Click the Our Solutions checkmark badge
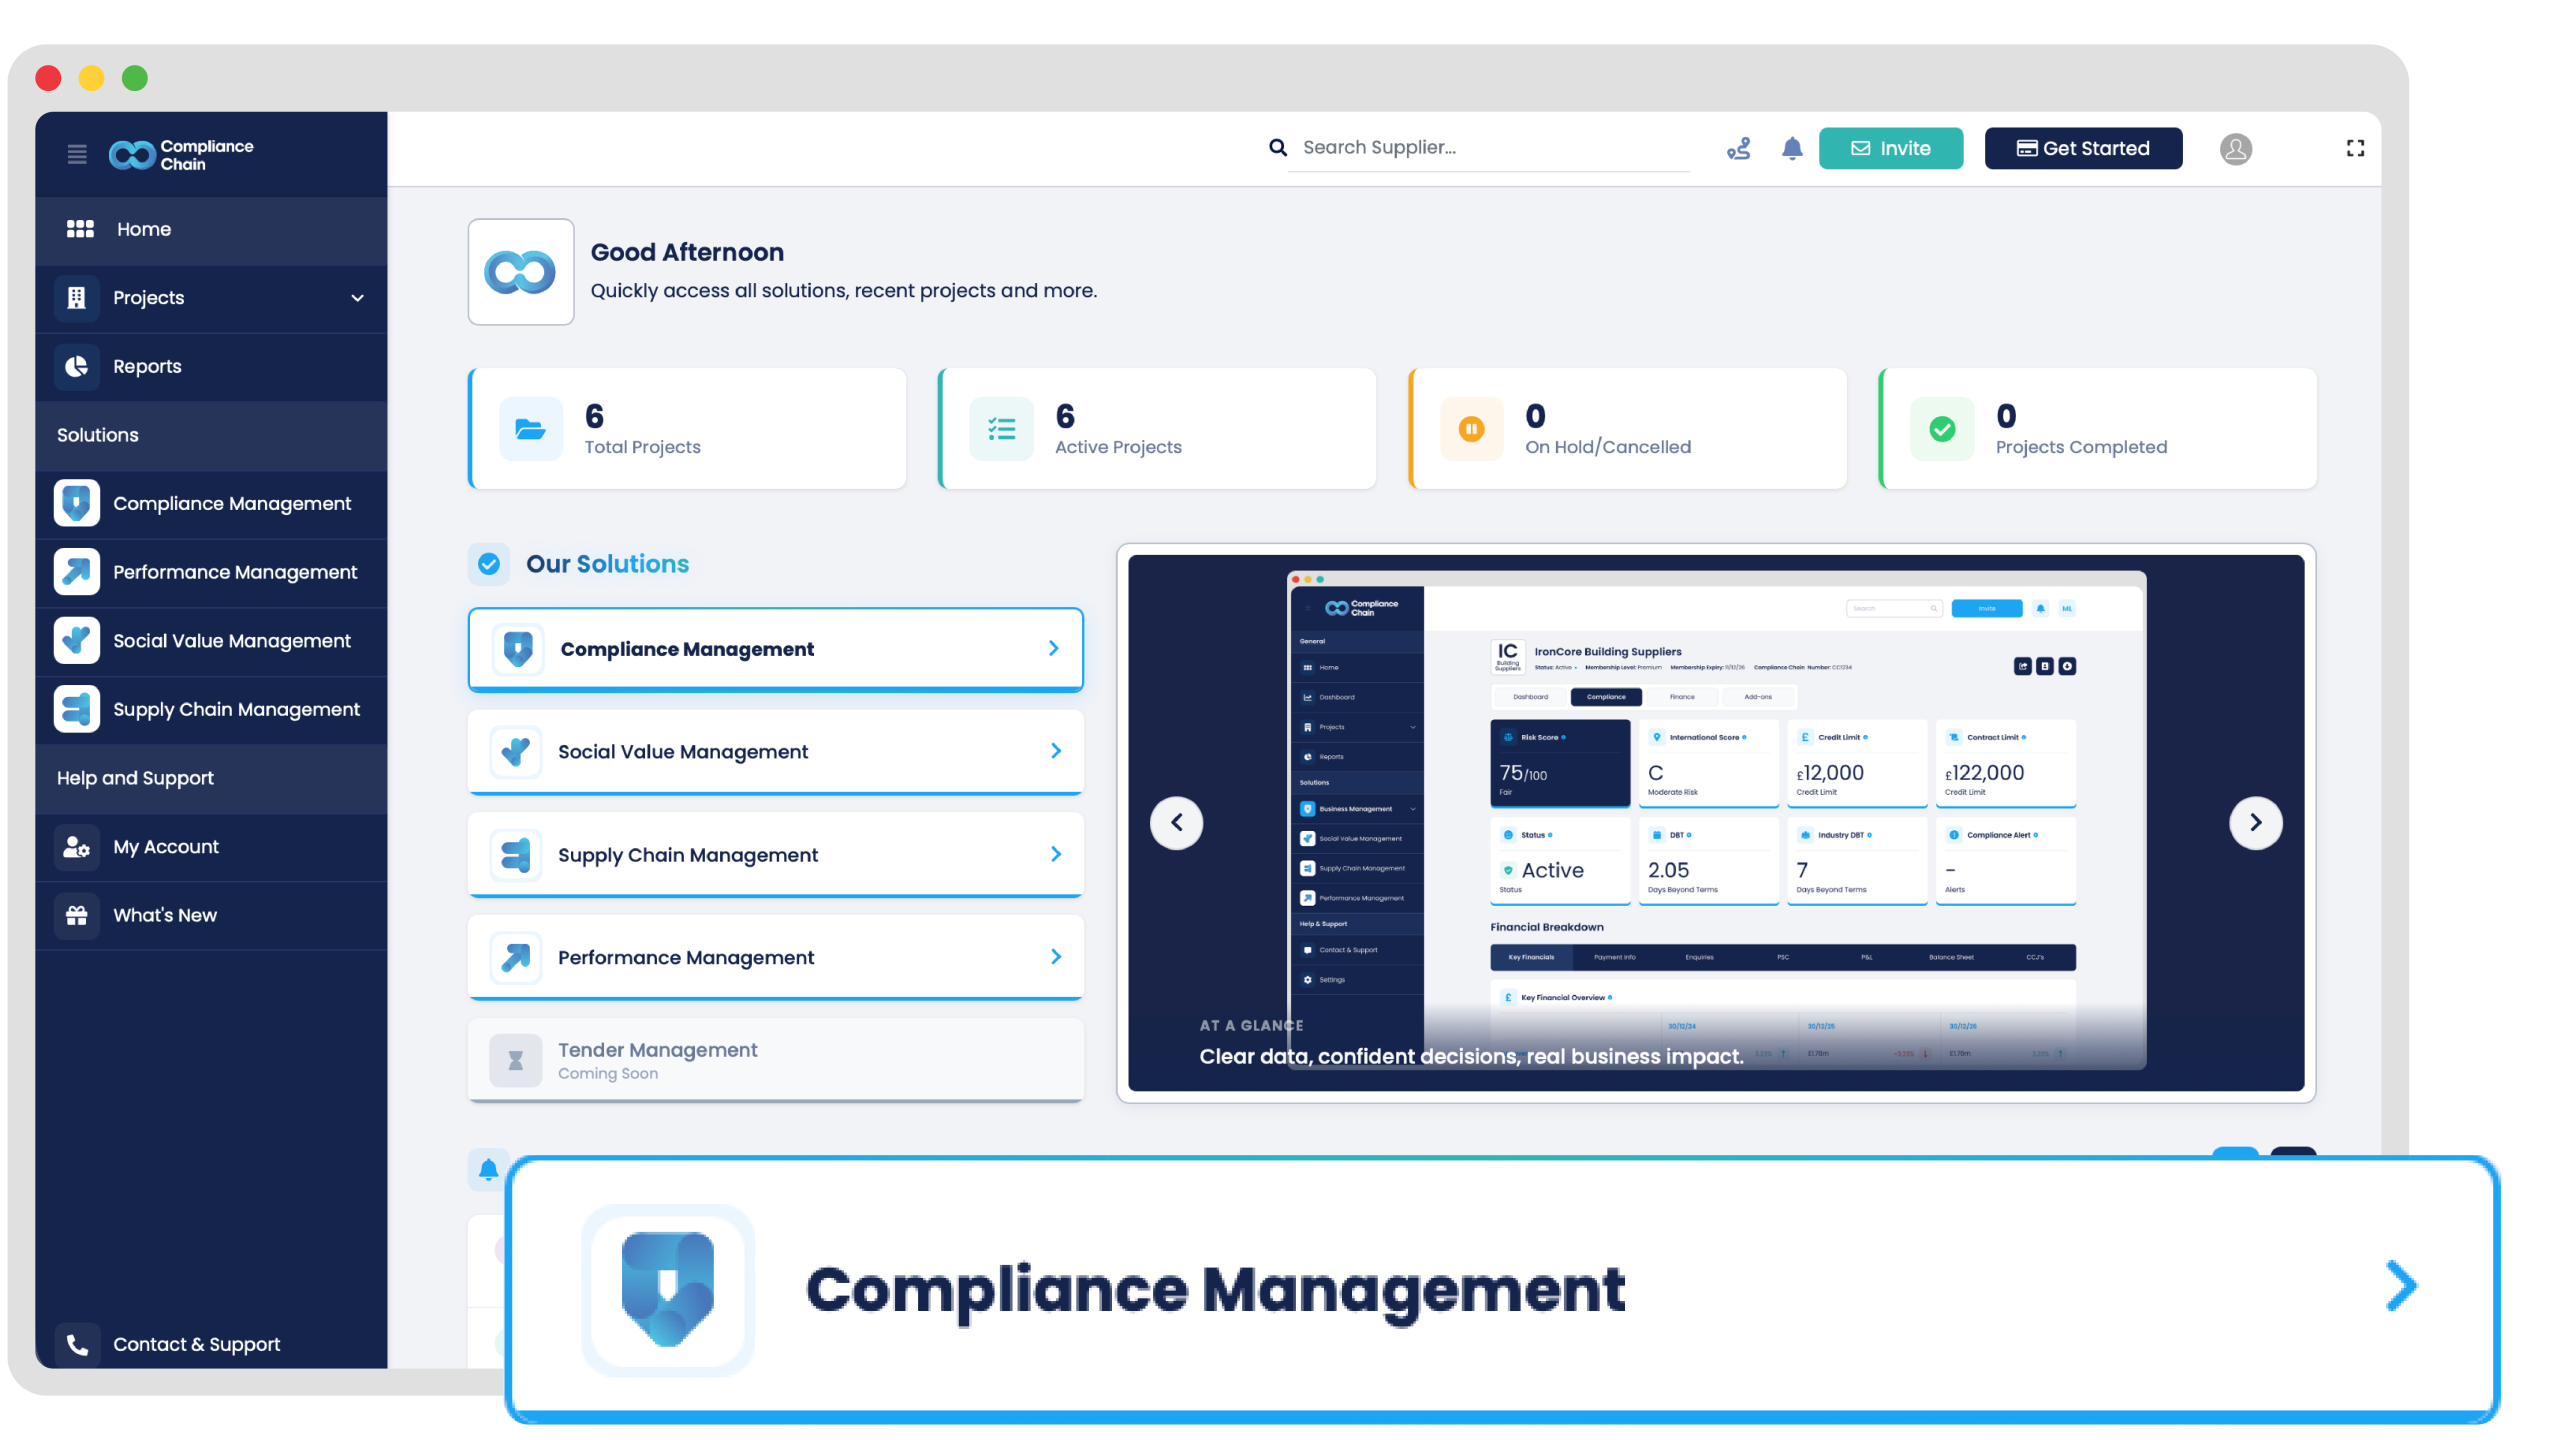Image resolution: width=2560 pixels, height=1440 pixels. [489, 564]
